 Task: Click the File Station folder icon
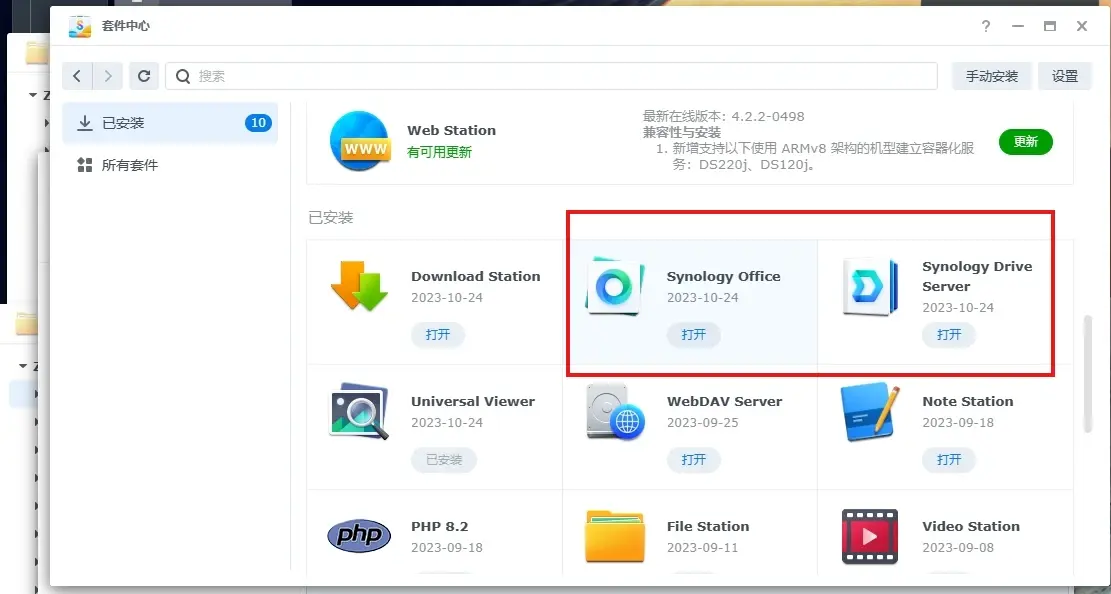pyautogui.click(x=614, y=536)
